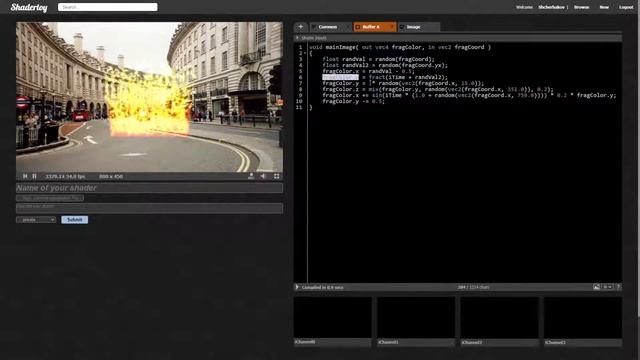The height and width of the screenshot is (360, 640).
Task: Click into the 'Name of your shader' field
Action: pyautogui.click(x=149, y=188)
